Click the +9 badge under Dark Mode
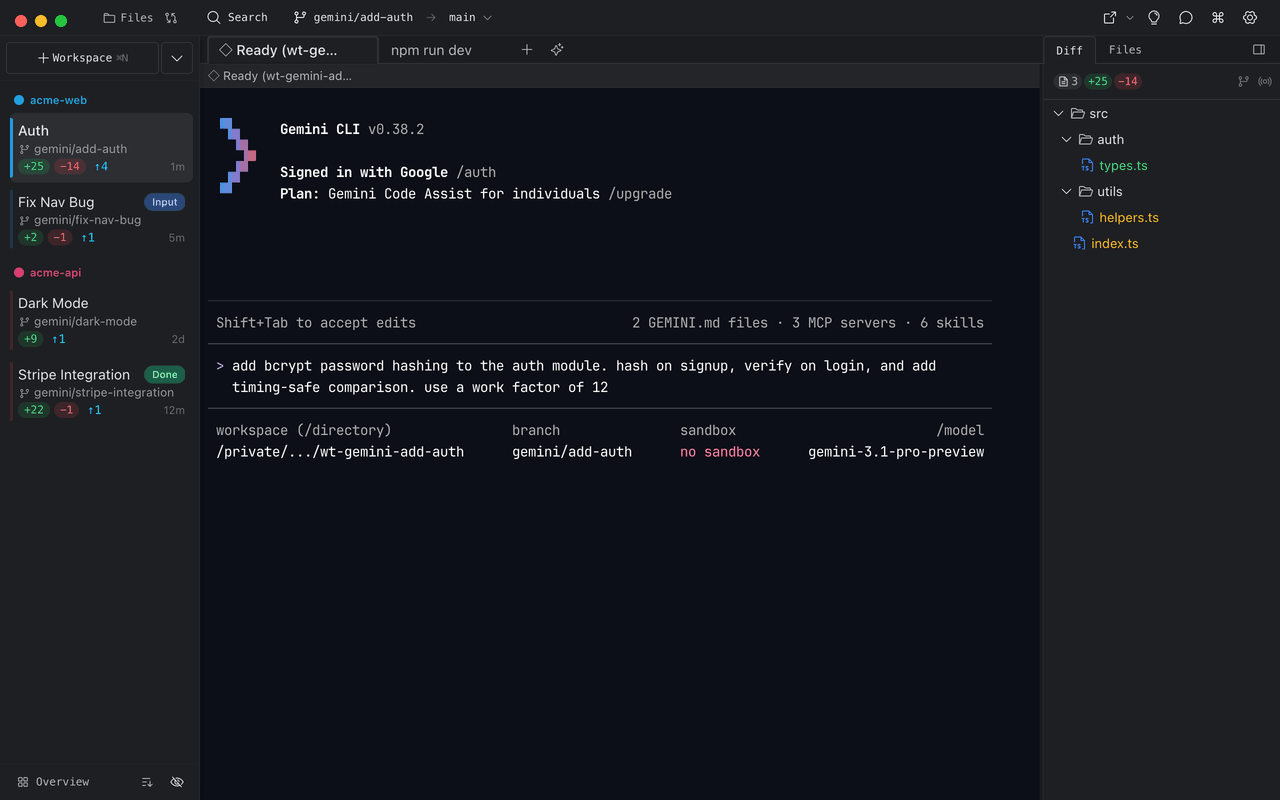The width and height of the screenshot is (1280, 800). (x=31, y=339)
